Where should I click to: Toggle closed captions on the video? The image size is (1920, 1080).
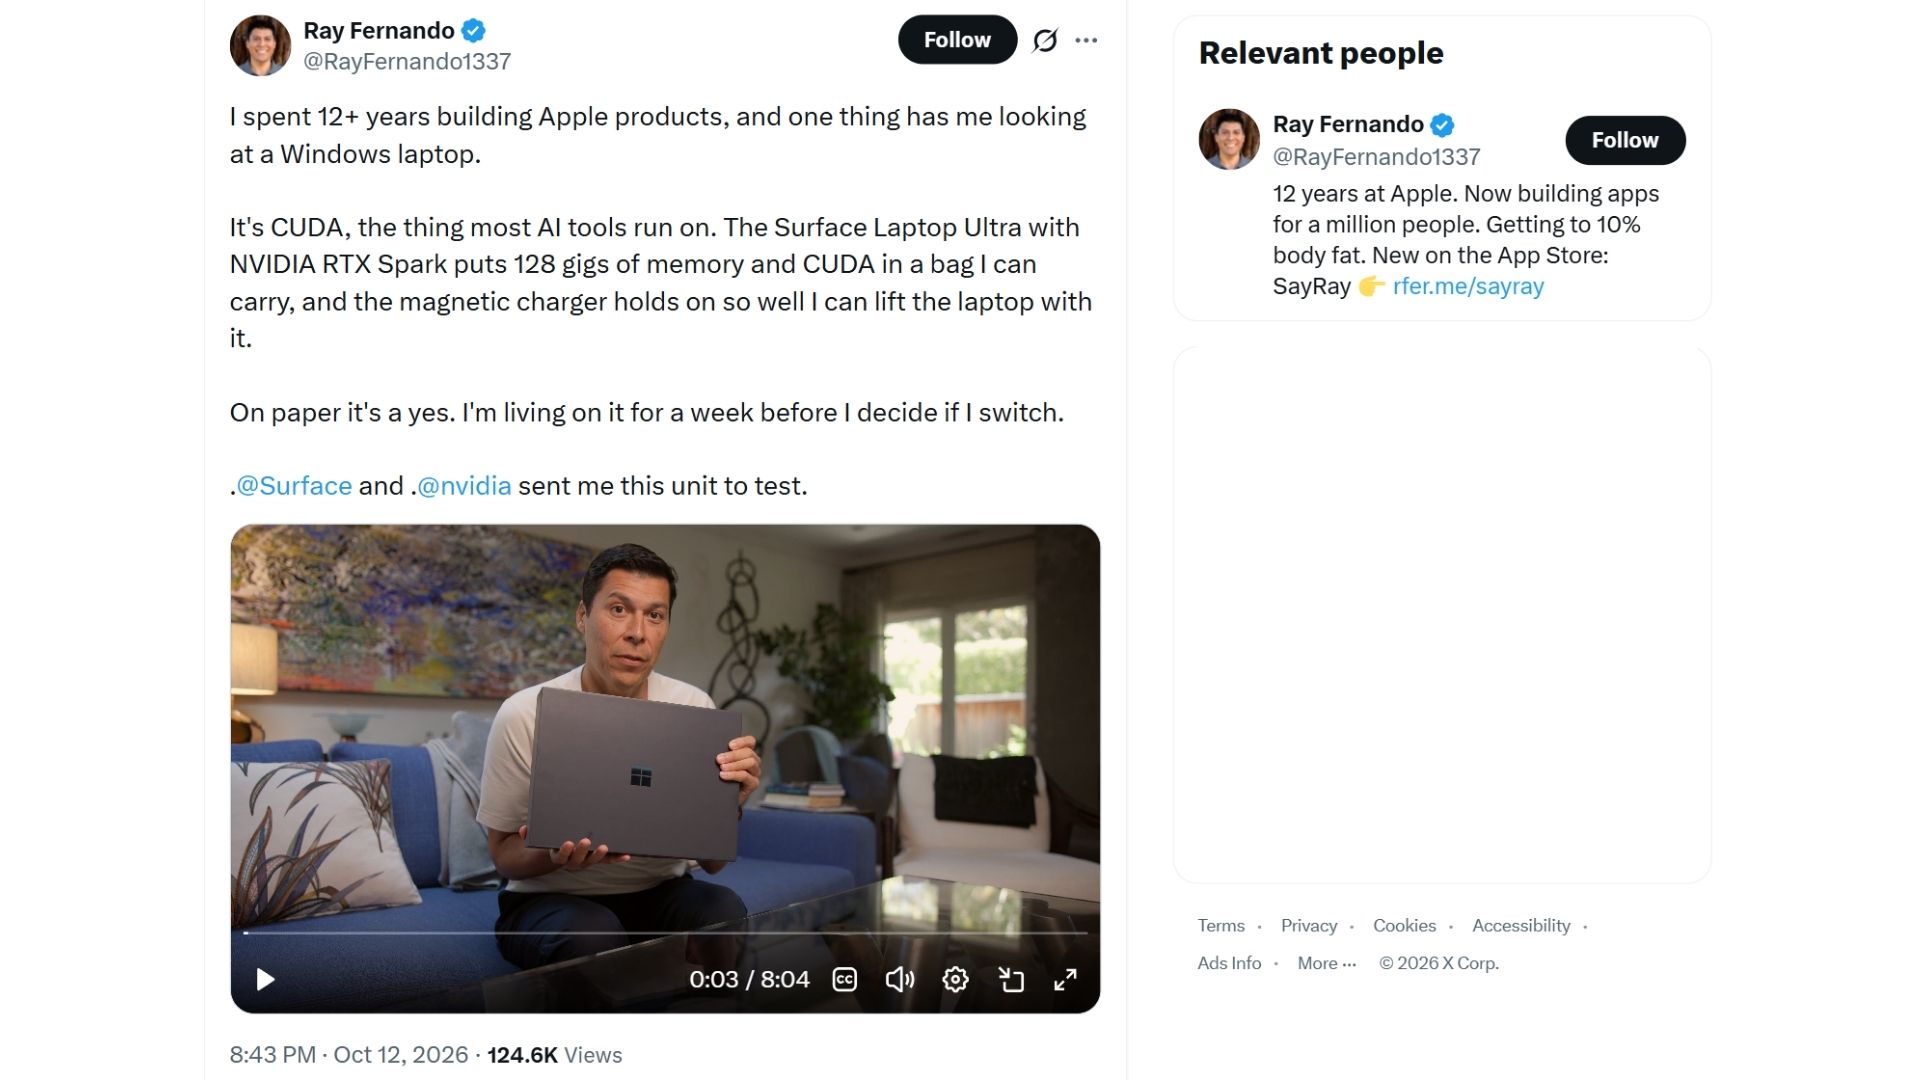point(845,979)
